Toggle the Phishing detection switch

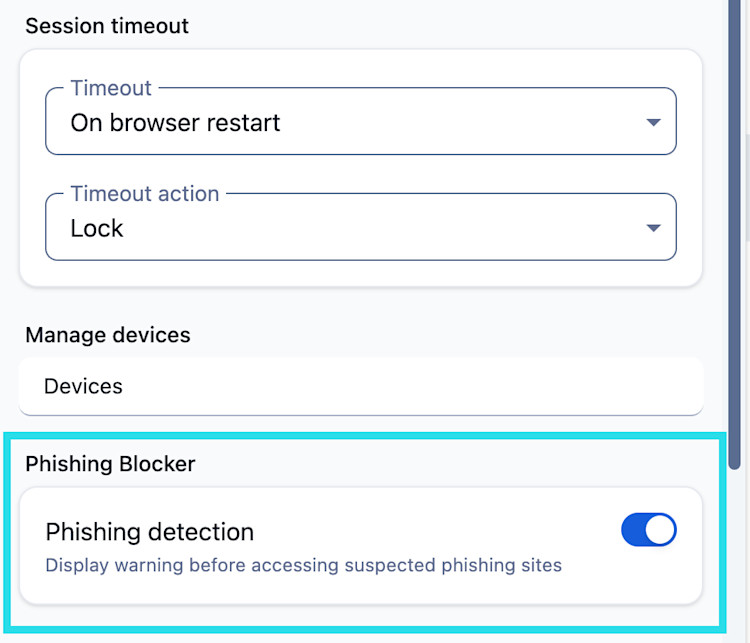(x=649, y=530)
